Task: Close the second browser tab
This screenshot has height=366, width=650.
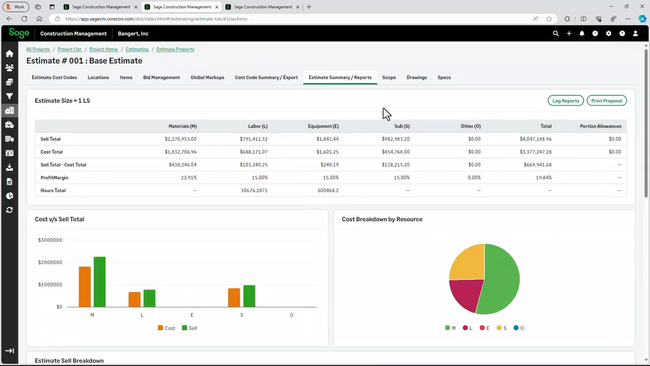Action: [216, 7]
